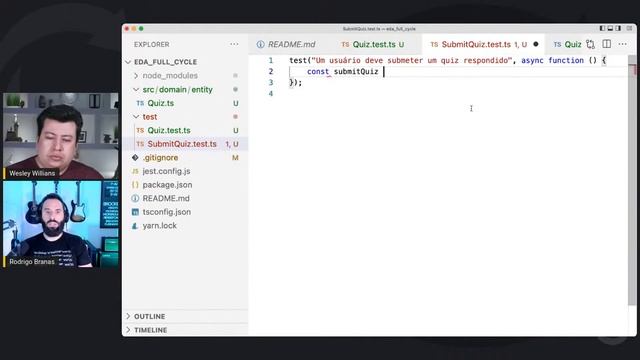
Task: Click the editor vertical scrollbar
Action: pyautogui.click(x=632, y=180)
